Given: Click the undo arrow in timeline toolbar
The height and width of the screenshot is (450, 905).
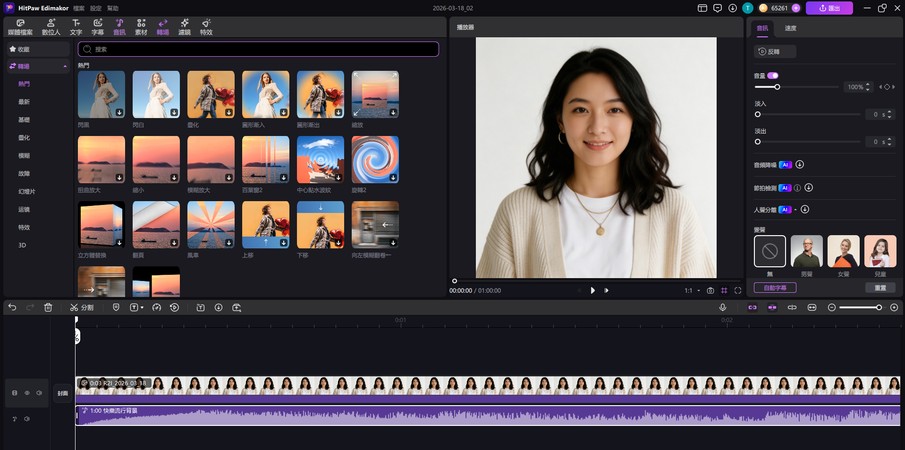Looking at the screenshot, I should (12, 307).
